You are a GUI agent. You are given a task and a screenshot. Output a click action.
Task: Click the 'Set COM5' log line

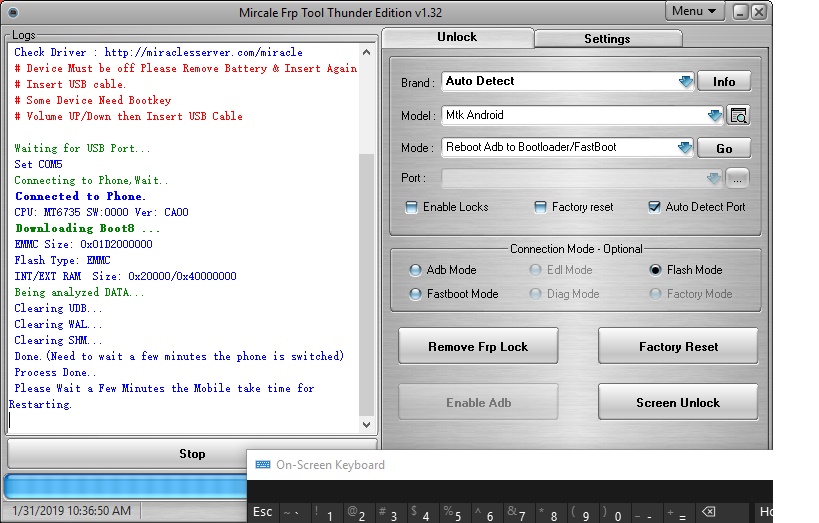pos(38,164)
